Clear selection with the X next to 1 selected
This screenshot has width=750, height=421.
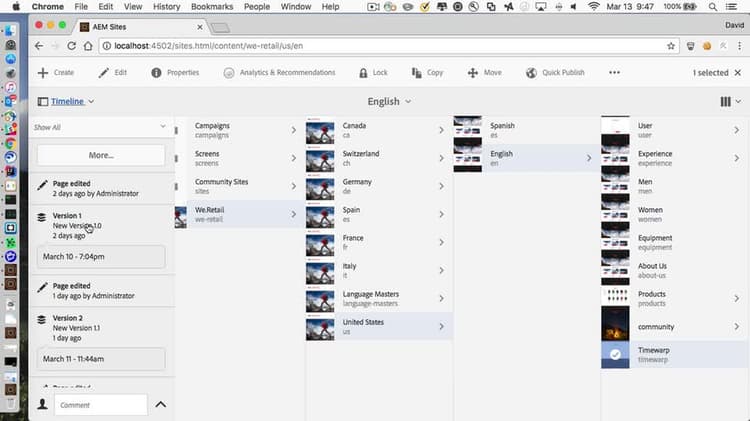point(738,73)
